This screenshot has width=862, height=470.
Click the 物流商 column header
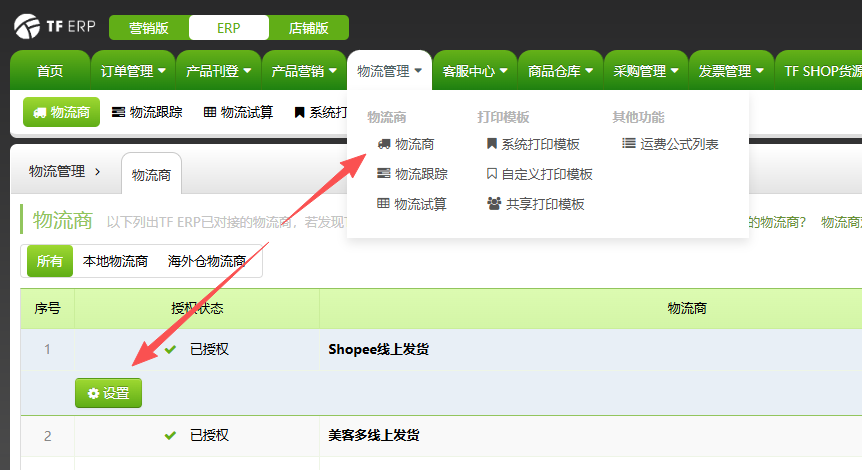(687, 308)
